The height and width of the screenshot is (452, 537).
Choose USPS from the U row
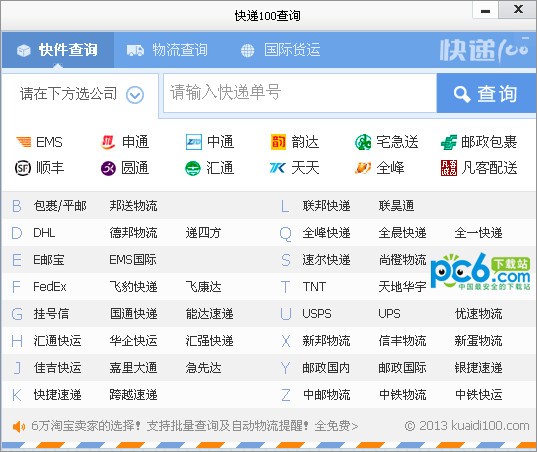click(x=317, y=314)
